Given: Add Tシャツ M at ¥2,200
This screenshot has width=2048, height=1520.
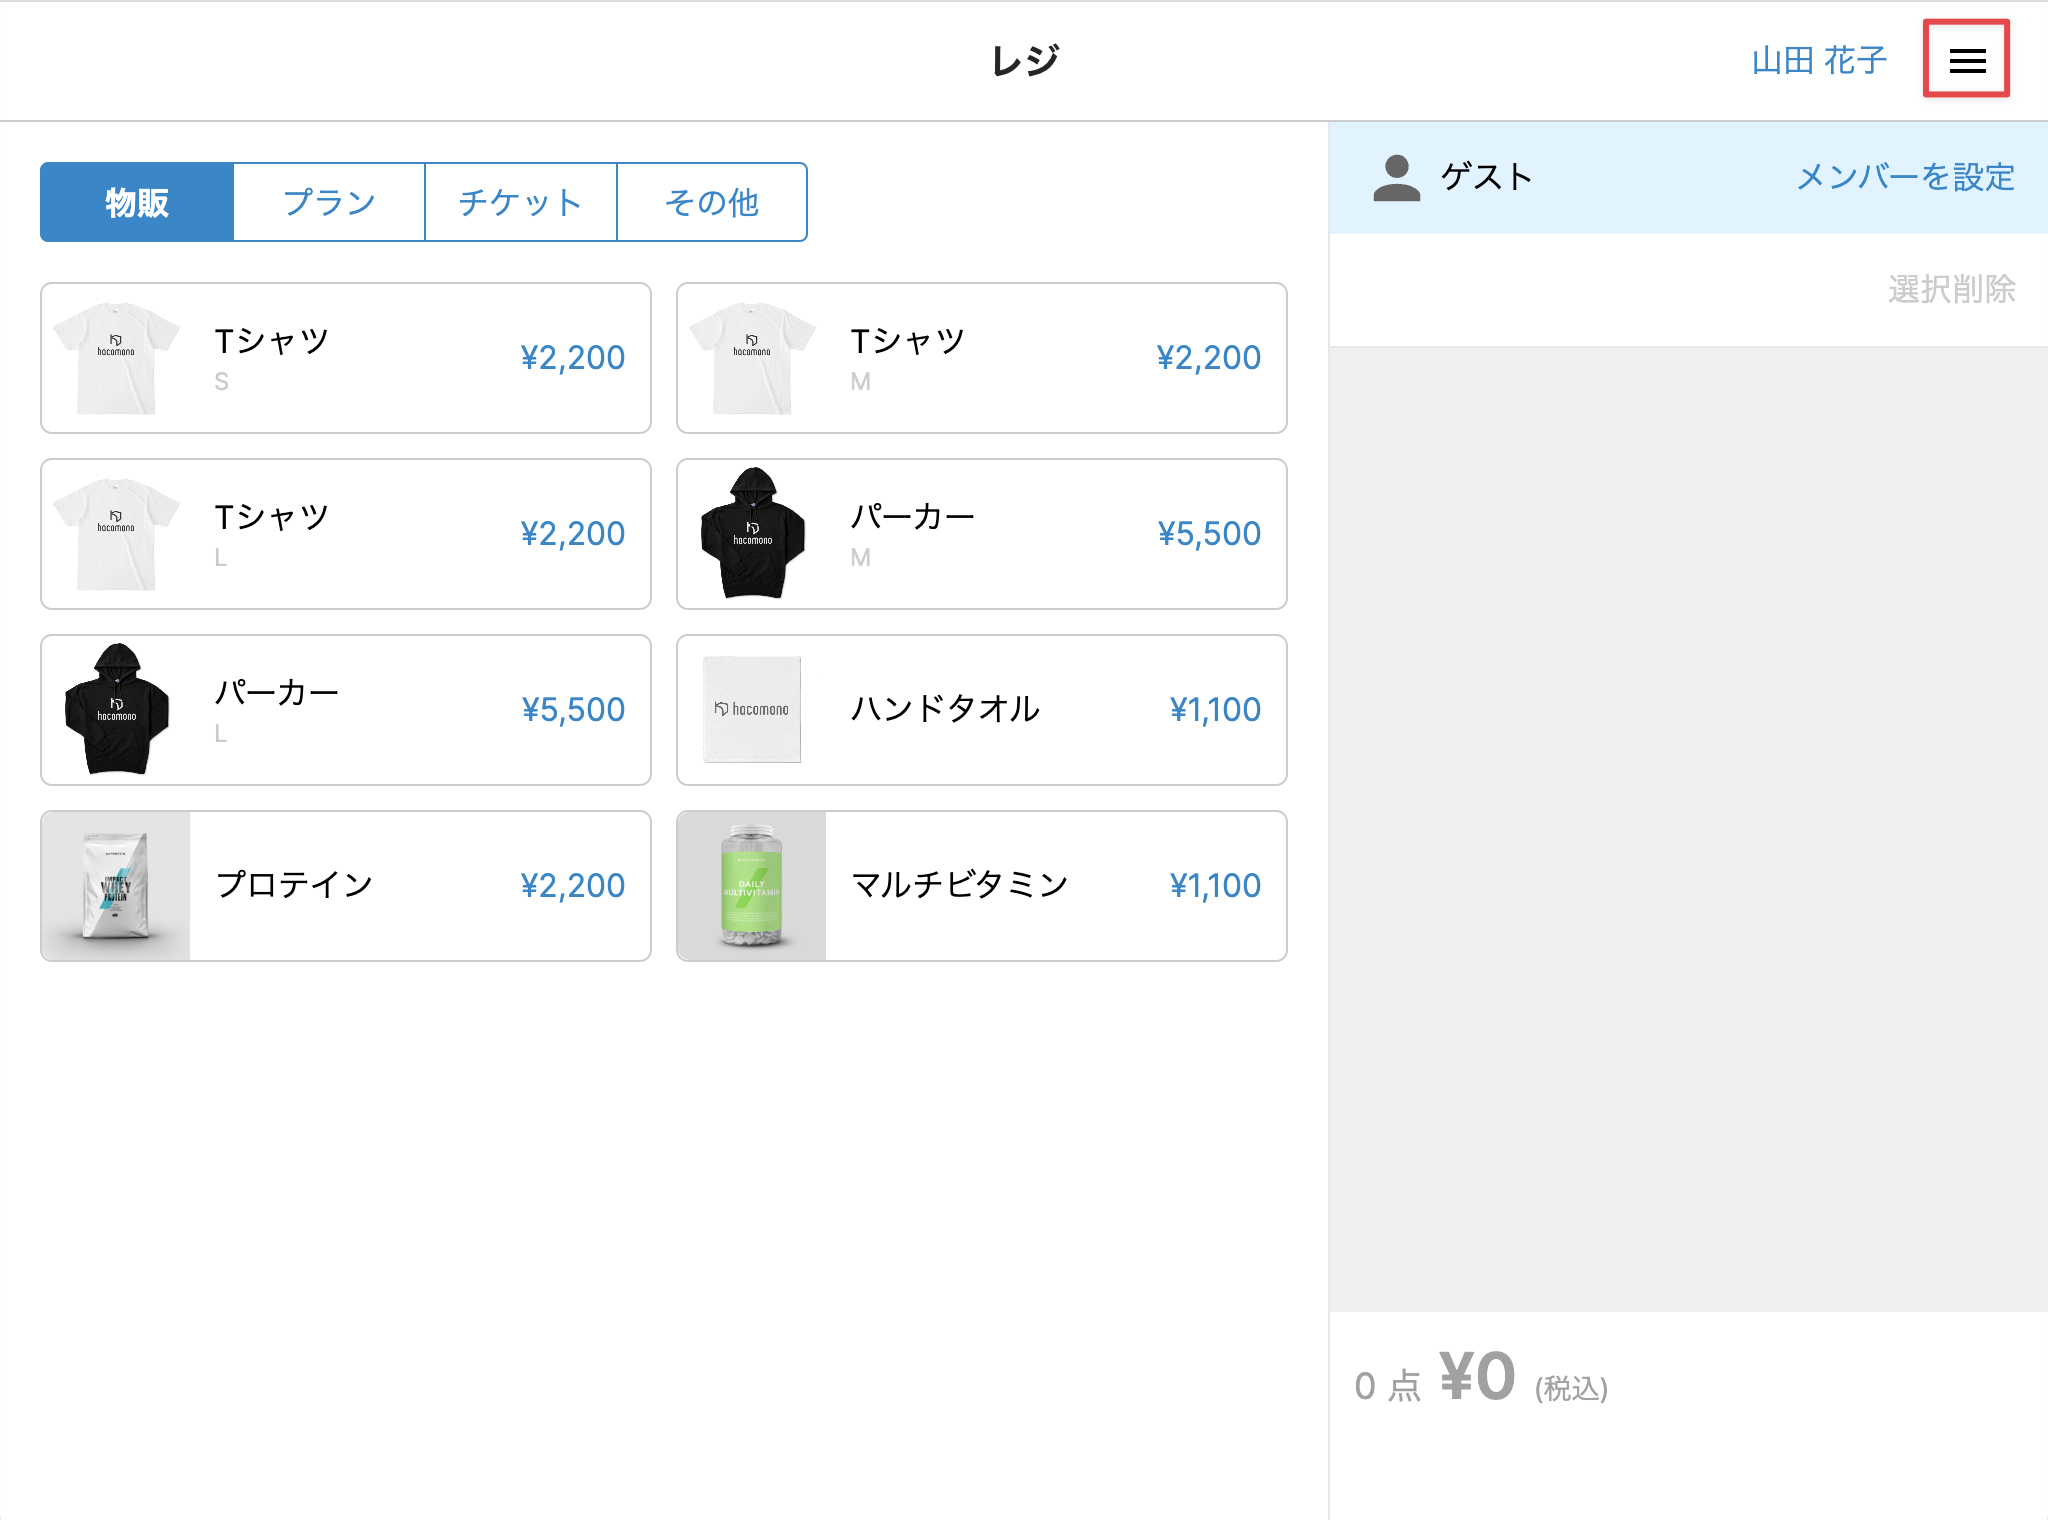Looking at the screenshot, I should (x=981, y=358).
